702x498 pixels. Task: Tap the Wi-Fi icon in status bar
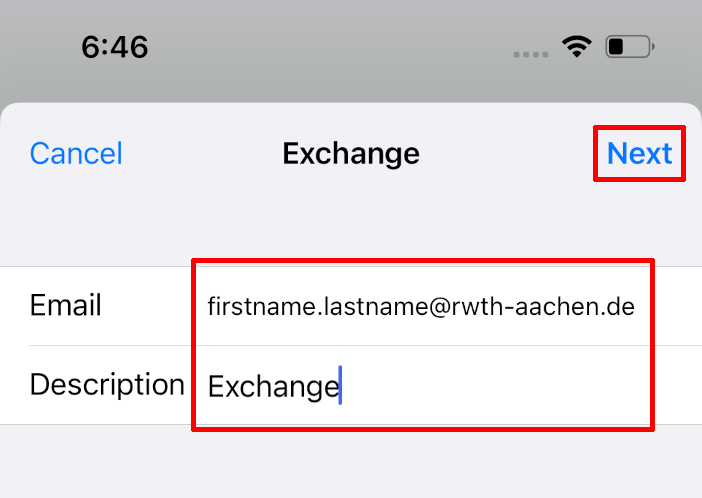[x=577, y=46]
